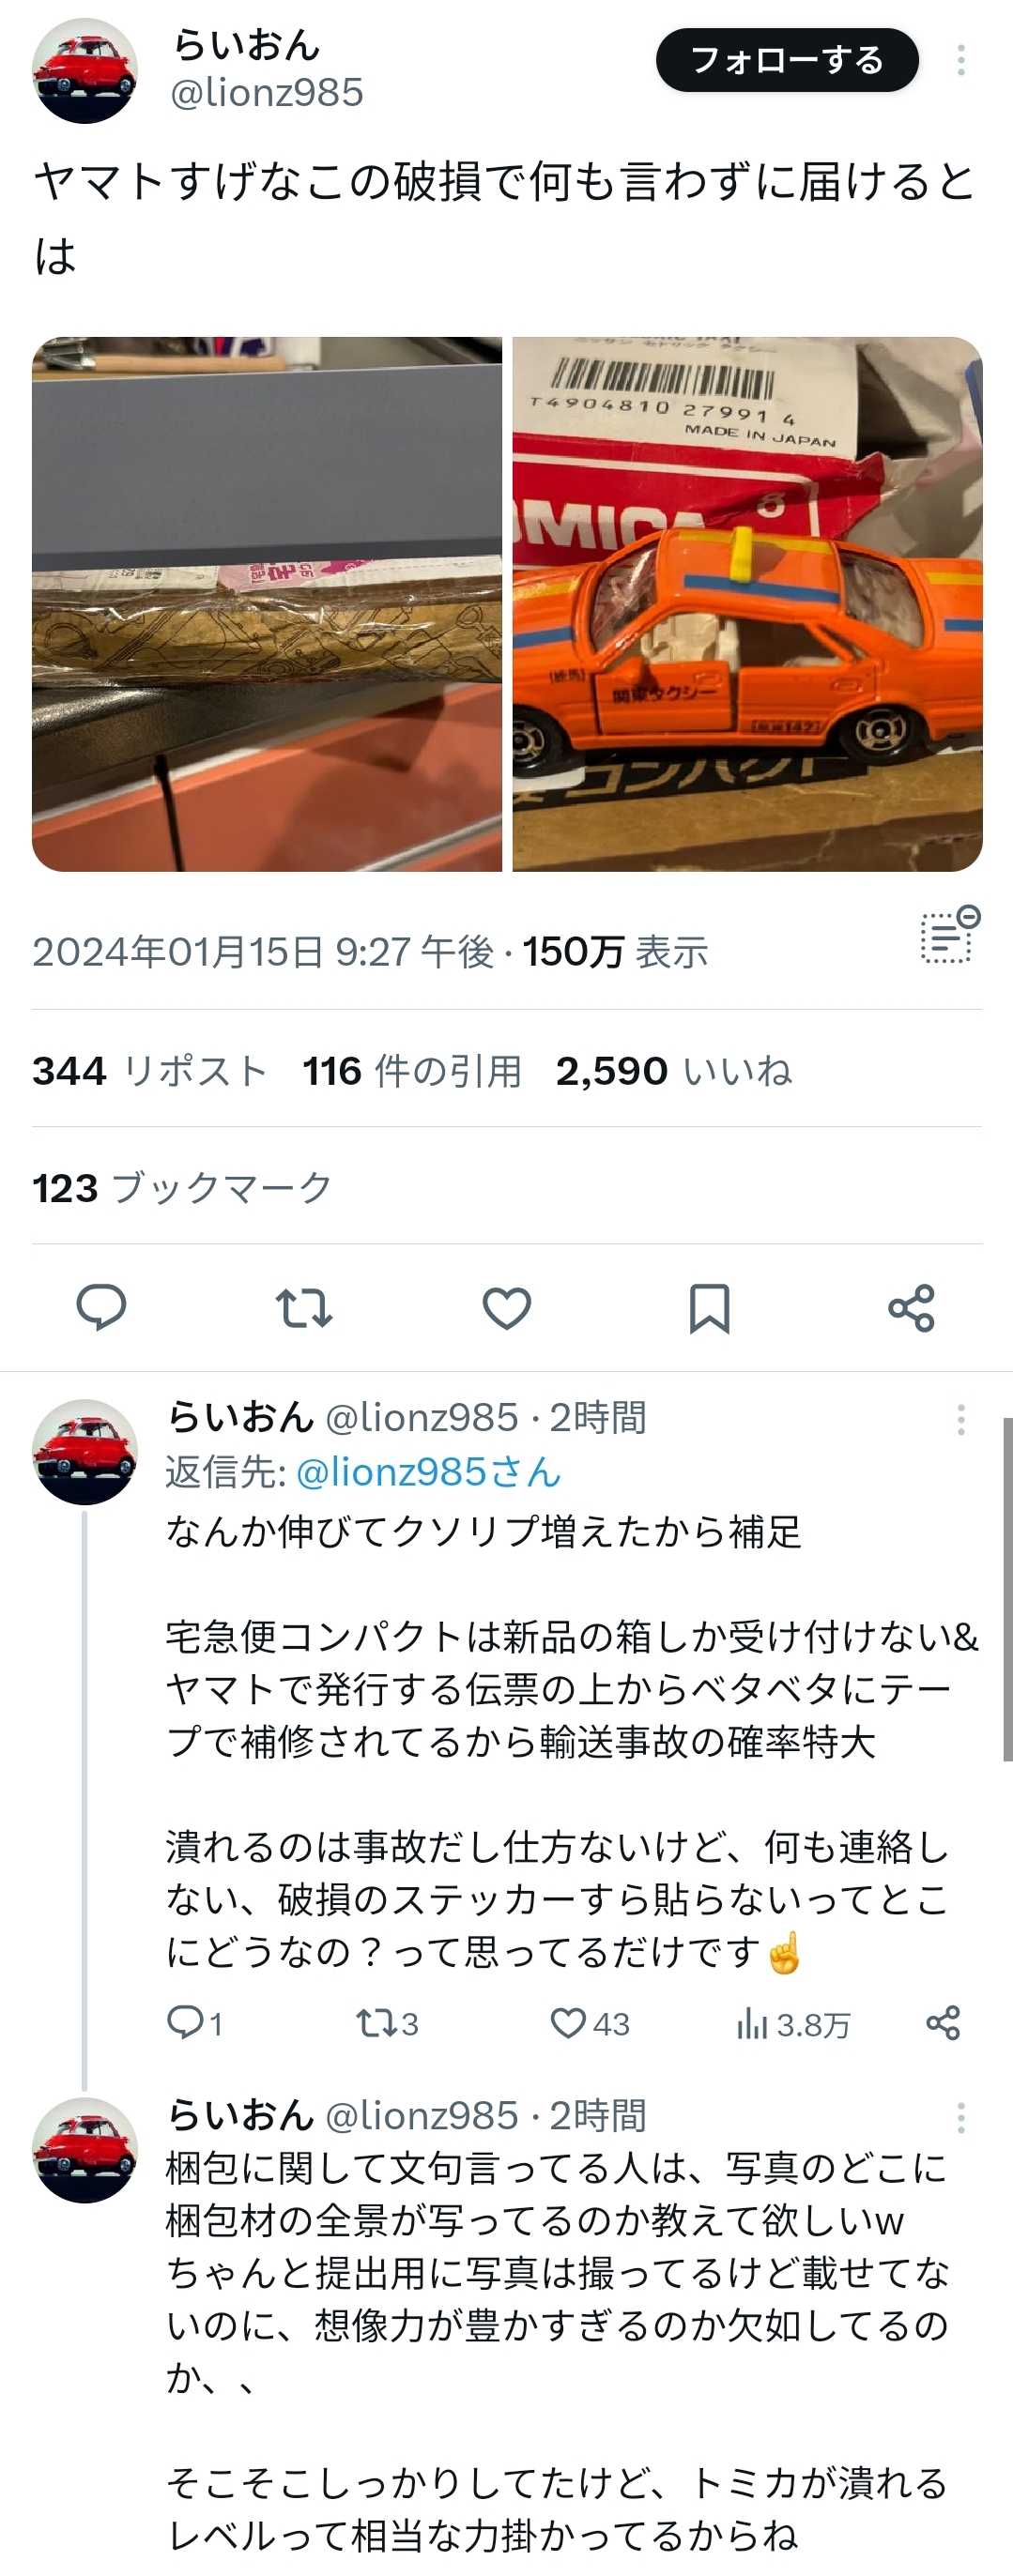Tap the main tweet's share icon
This screenshot has width=1013, height=2576.
coord(911,1308)
